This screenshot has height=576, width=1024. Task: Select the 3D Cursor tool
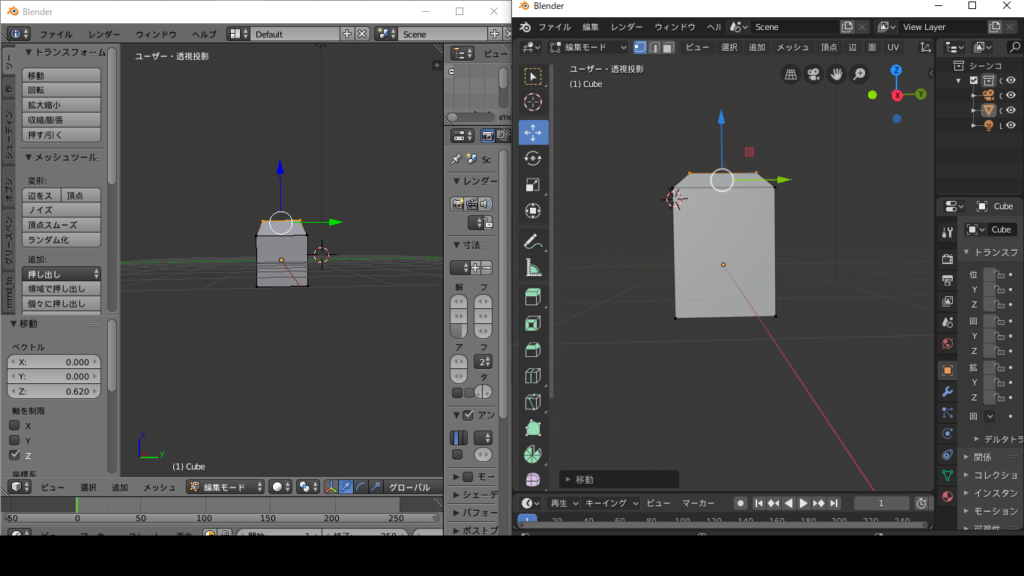[x=533, y=102]
